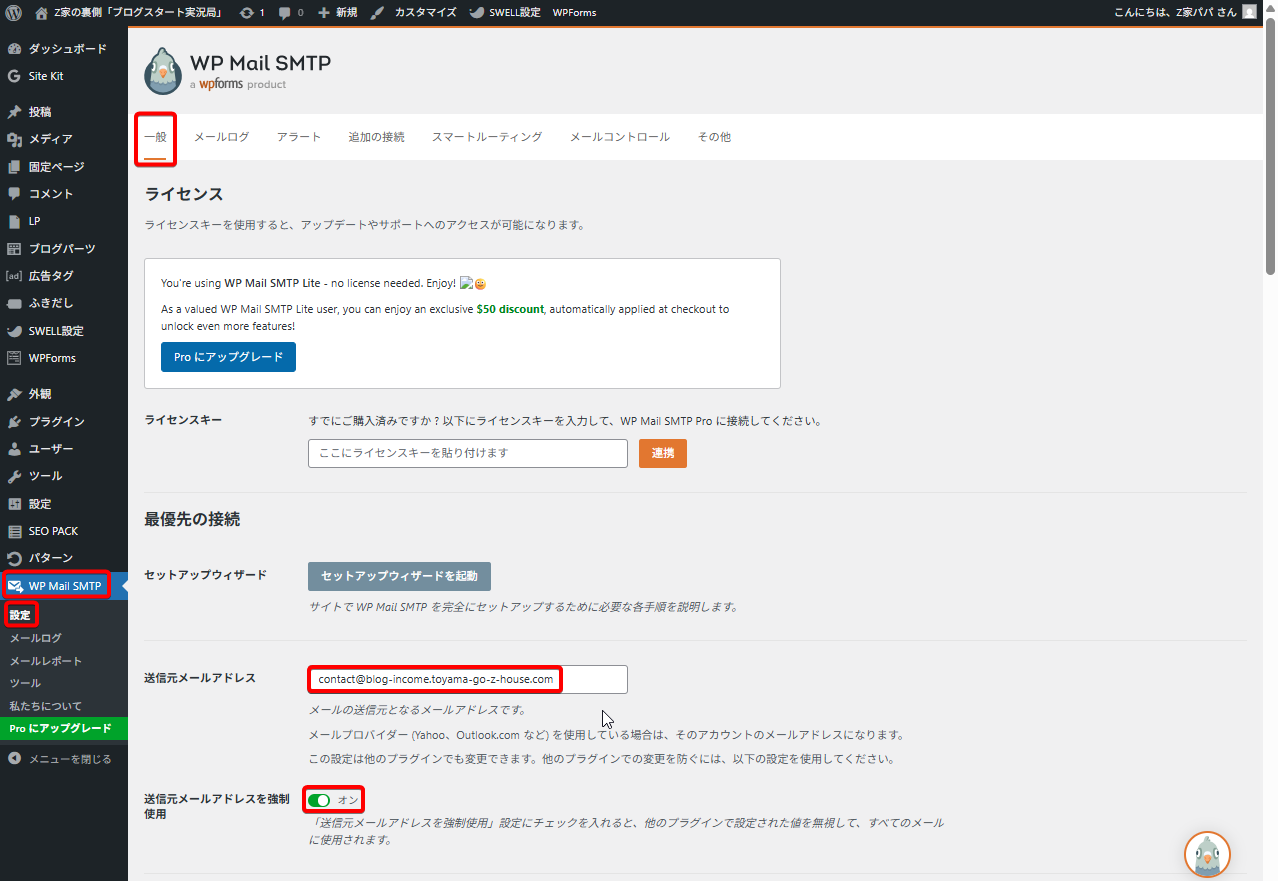The width and height of the screenshot is (1278, 881).
Task: Collapse sidebar with メニューを閉じる
Action: [x=70, y=759]
